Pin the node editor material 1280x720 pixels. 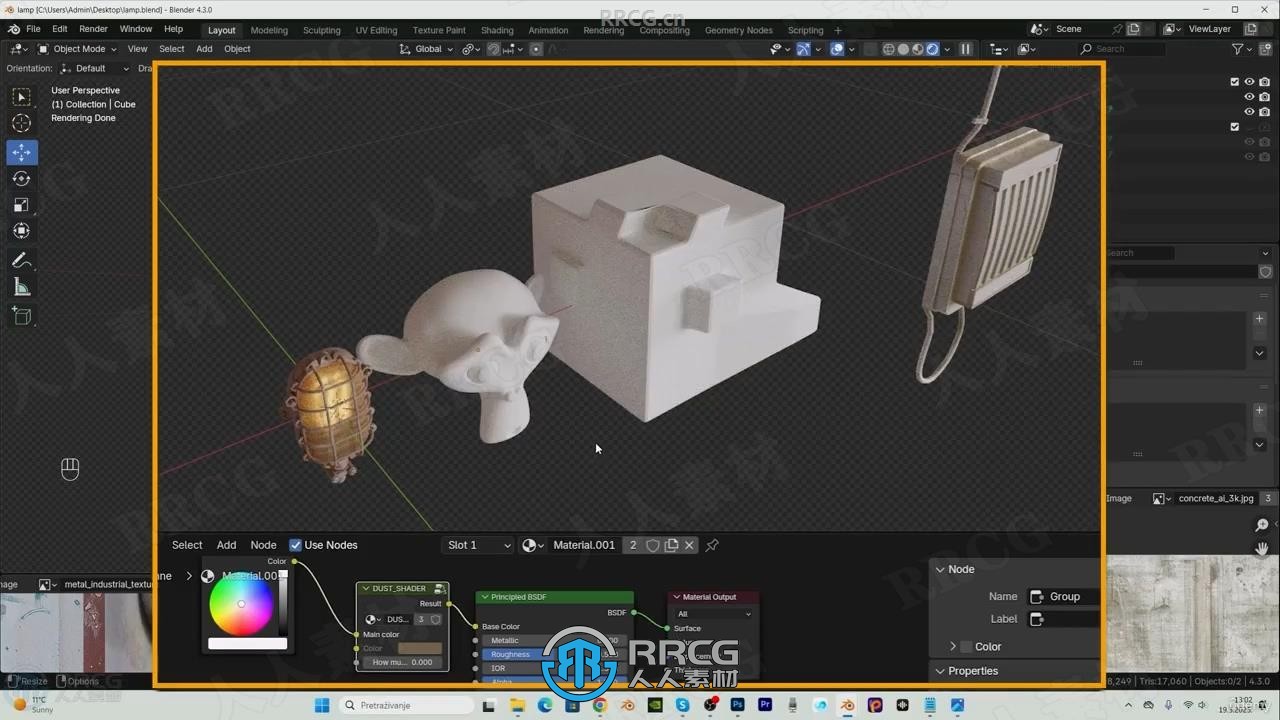pos(712,545)
